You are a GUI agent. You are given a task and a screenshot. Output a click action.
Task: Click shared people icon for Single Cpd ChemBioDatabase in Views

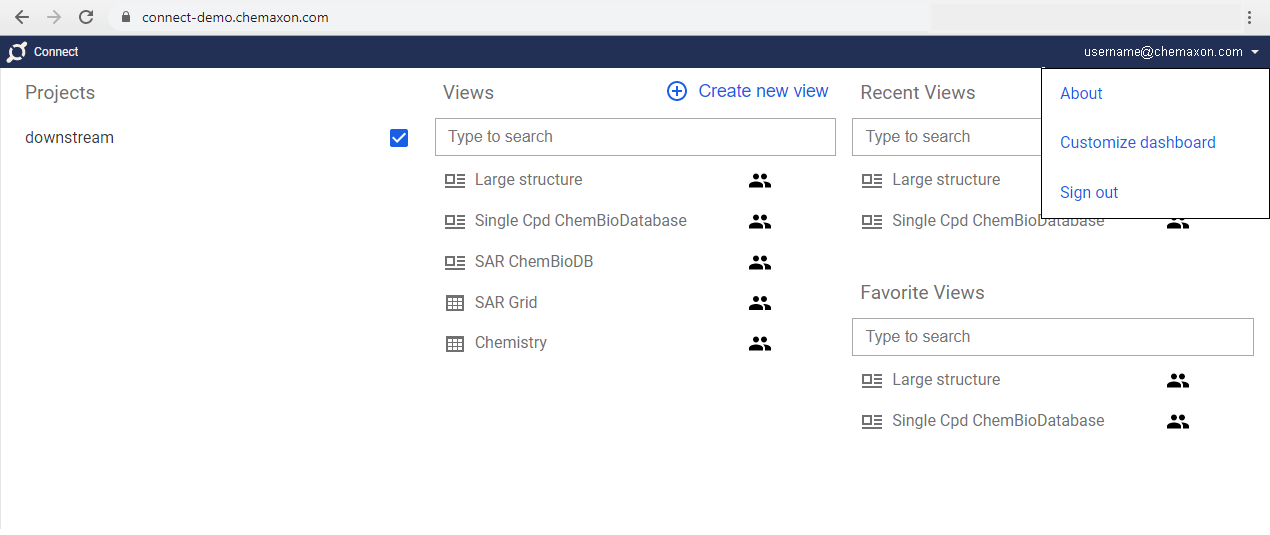click(x=760, y=222)
